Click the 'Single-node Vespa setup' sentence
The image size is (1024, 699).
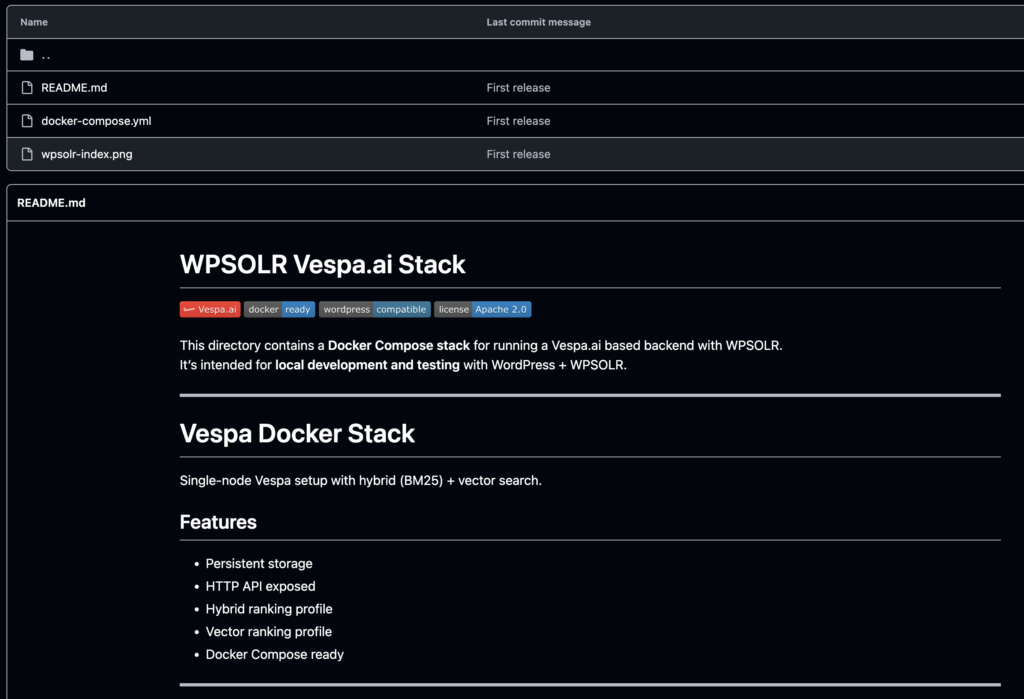[360, 481]
